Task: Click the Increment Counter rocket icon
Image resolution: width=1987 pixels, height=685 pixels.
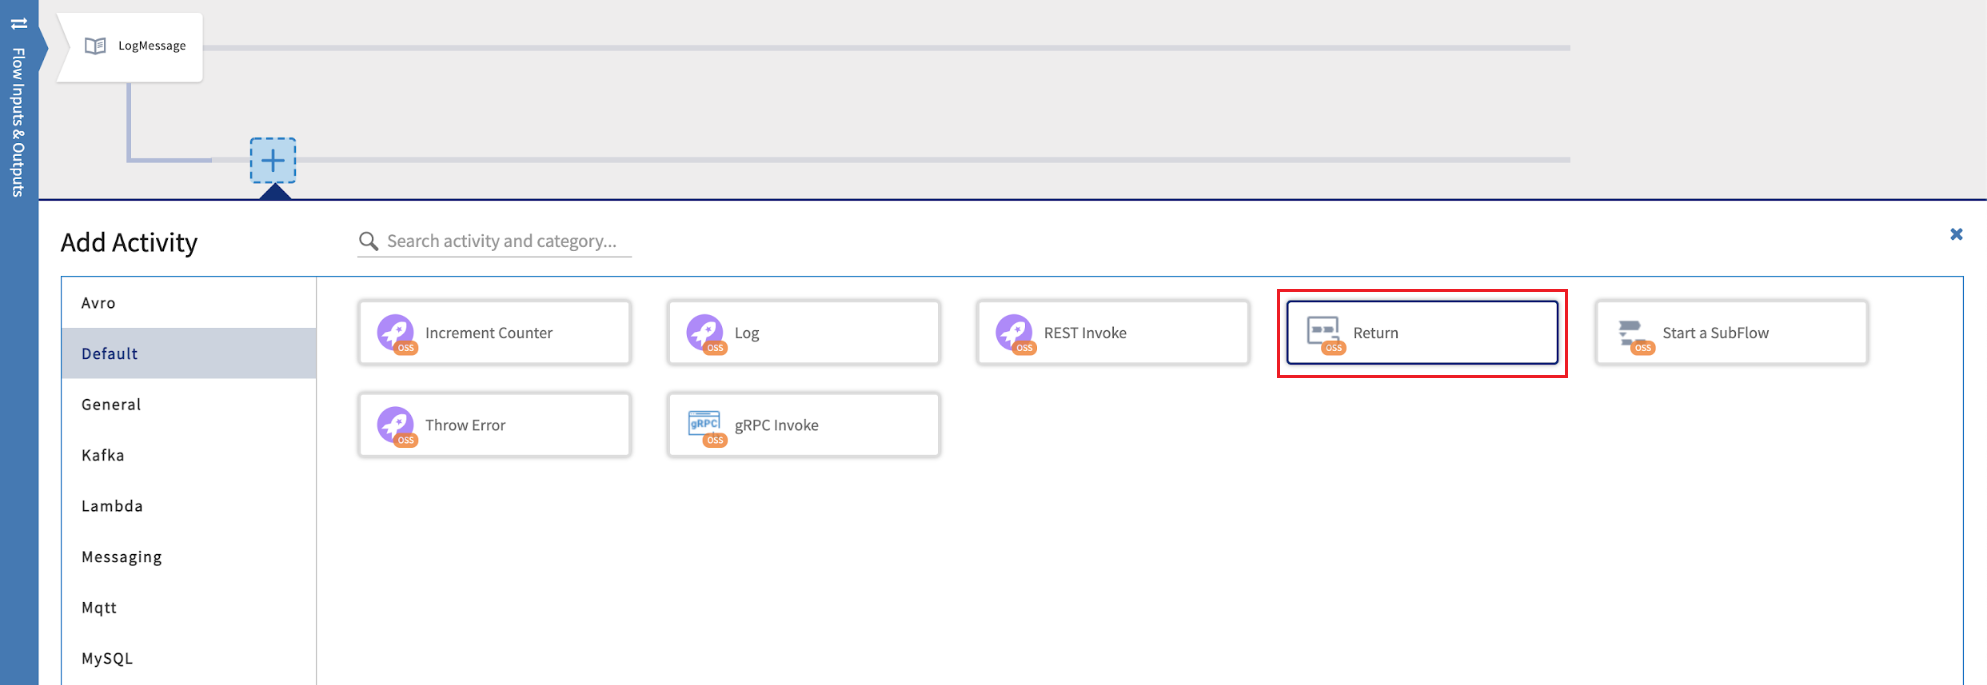Action: pos(396,332)
